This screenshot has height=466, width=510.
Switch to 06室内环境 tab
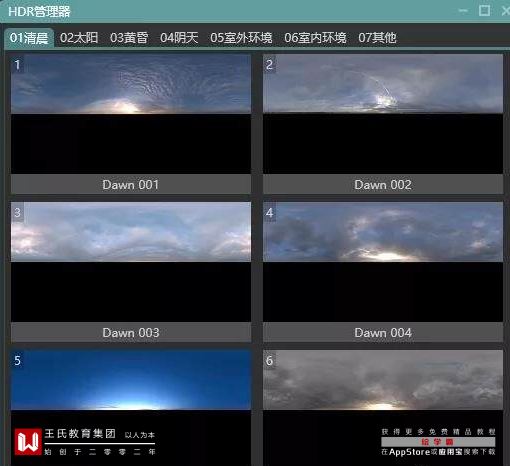coord(315,38)
